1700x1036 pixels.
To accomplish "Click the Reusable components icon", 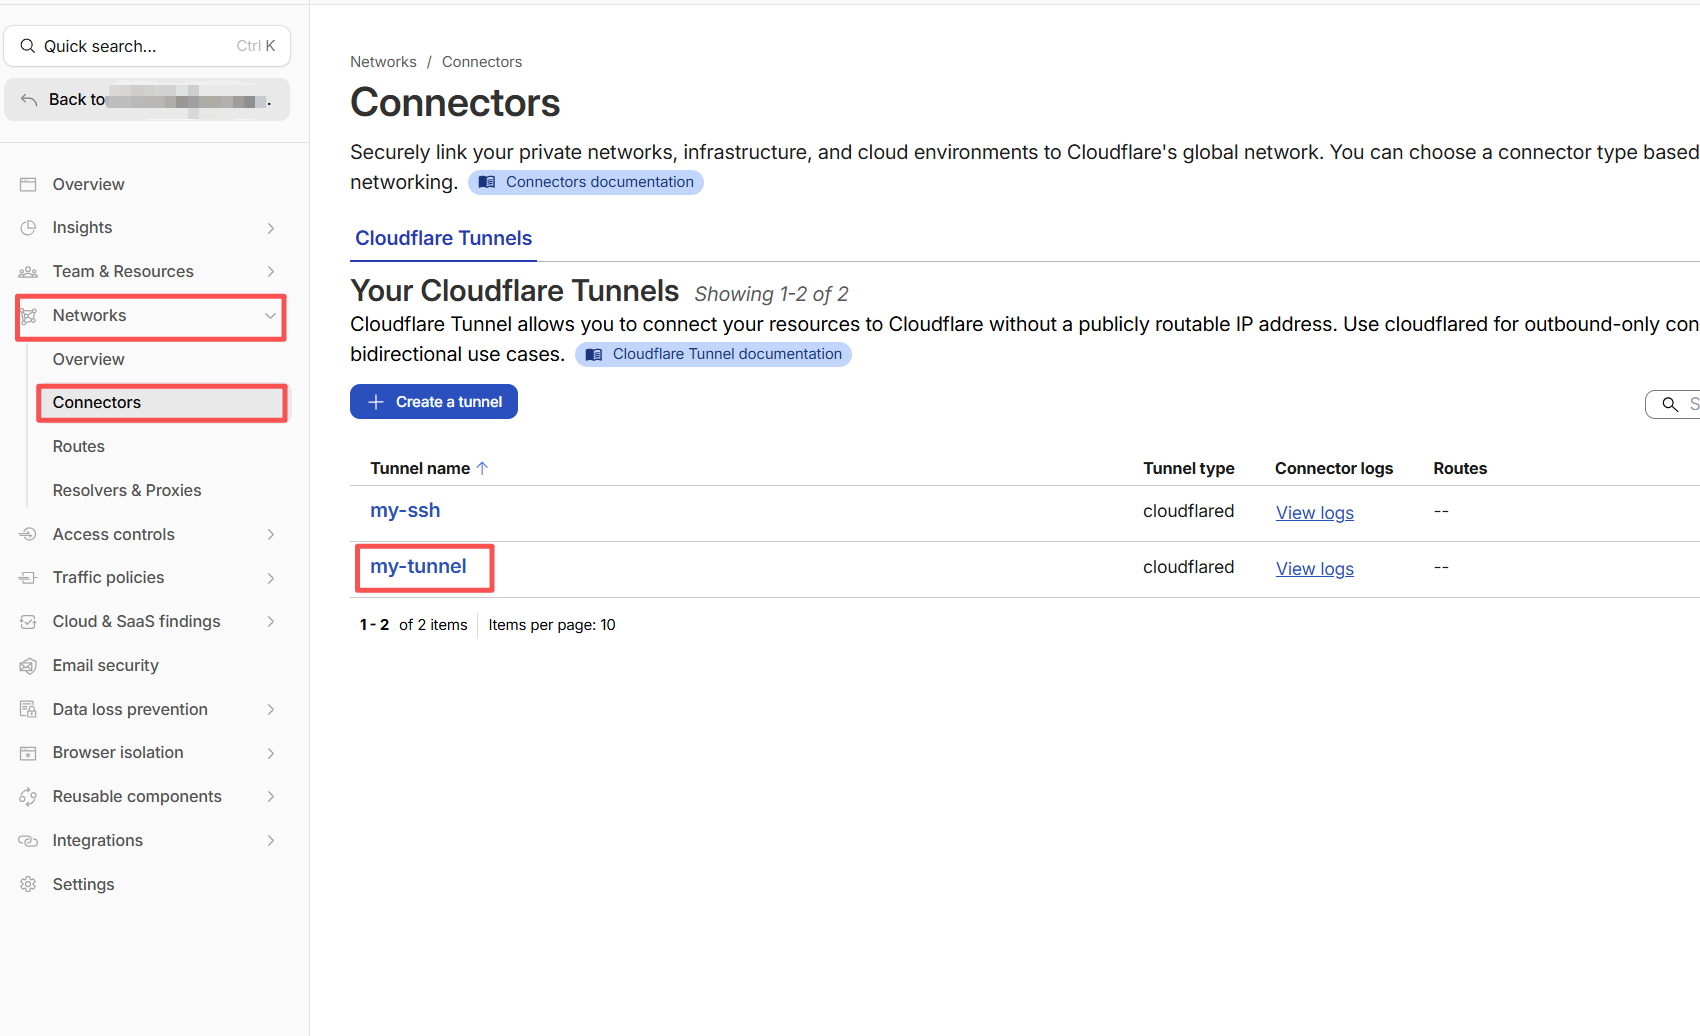I will pos(28,797).
